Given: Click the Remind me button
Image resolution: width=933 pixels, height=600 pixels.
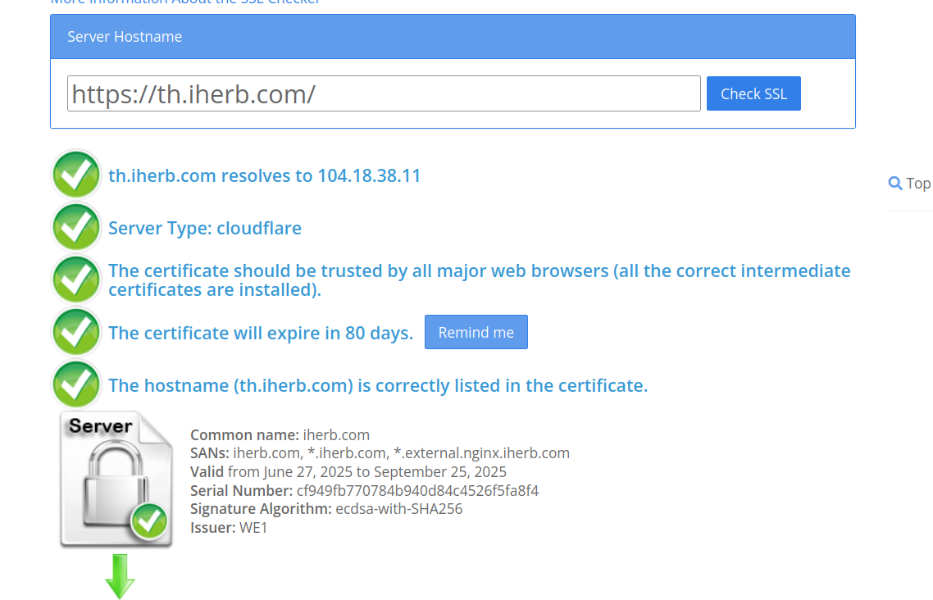Looking at the screenshot, I should click(x=476, y=332).
